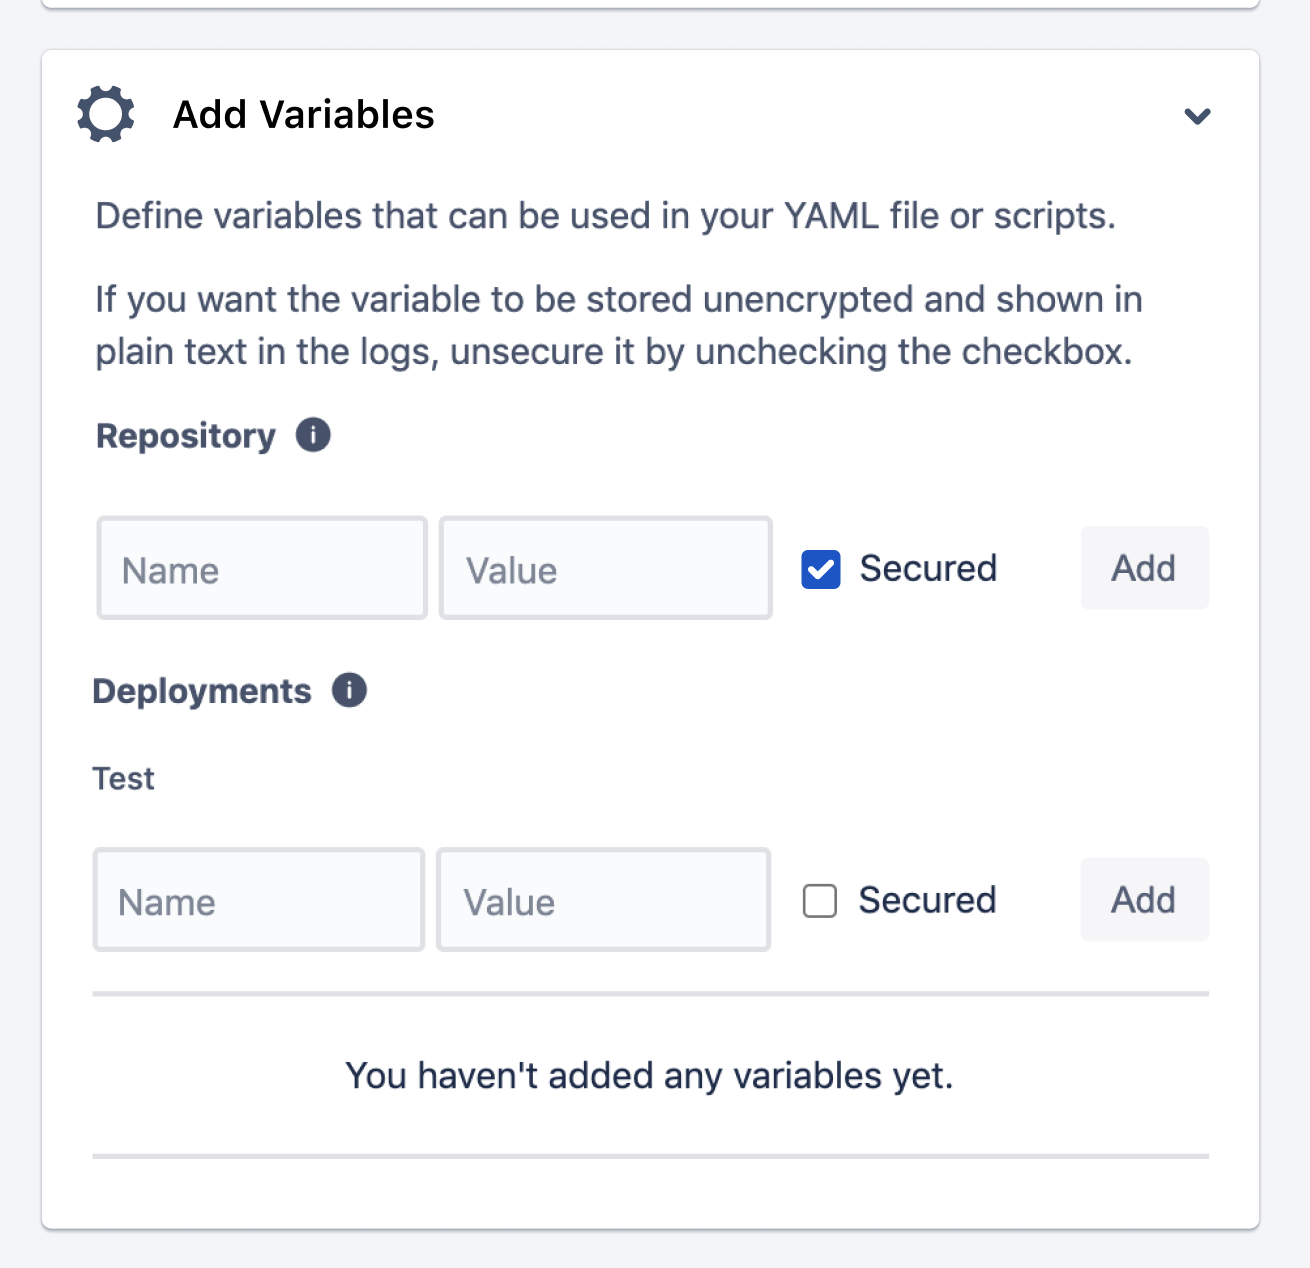Screen dimensions: 1310x1268
Task: Click the Secured label in Repository row
Action: (928, 569)
